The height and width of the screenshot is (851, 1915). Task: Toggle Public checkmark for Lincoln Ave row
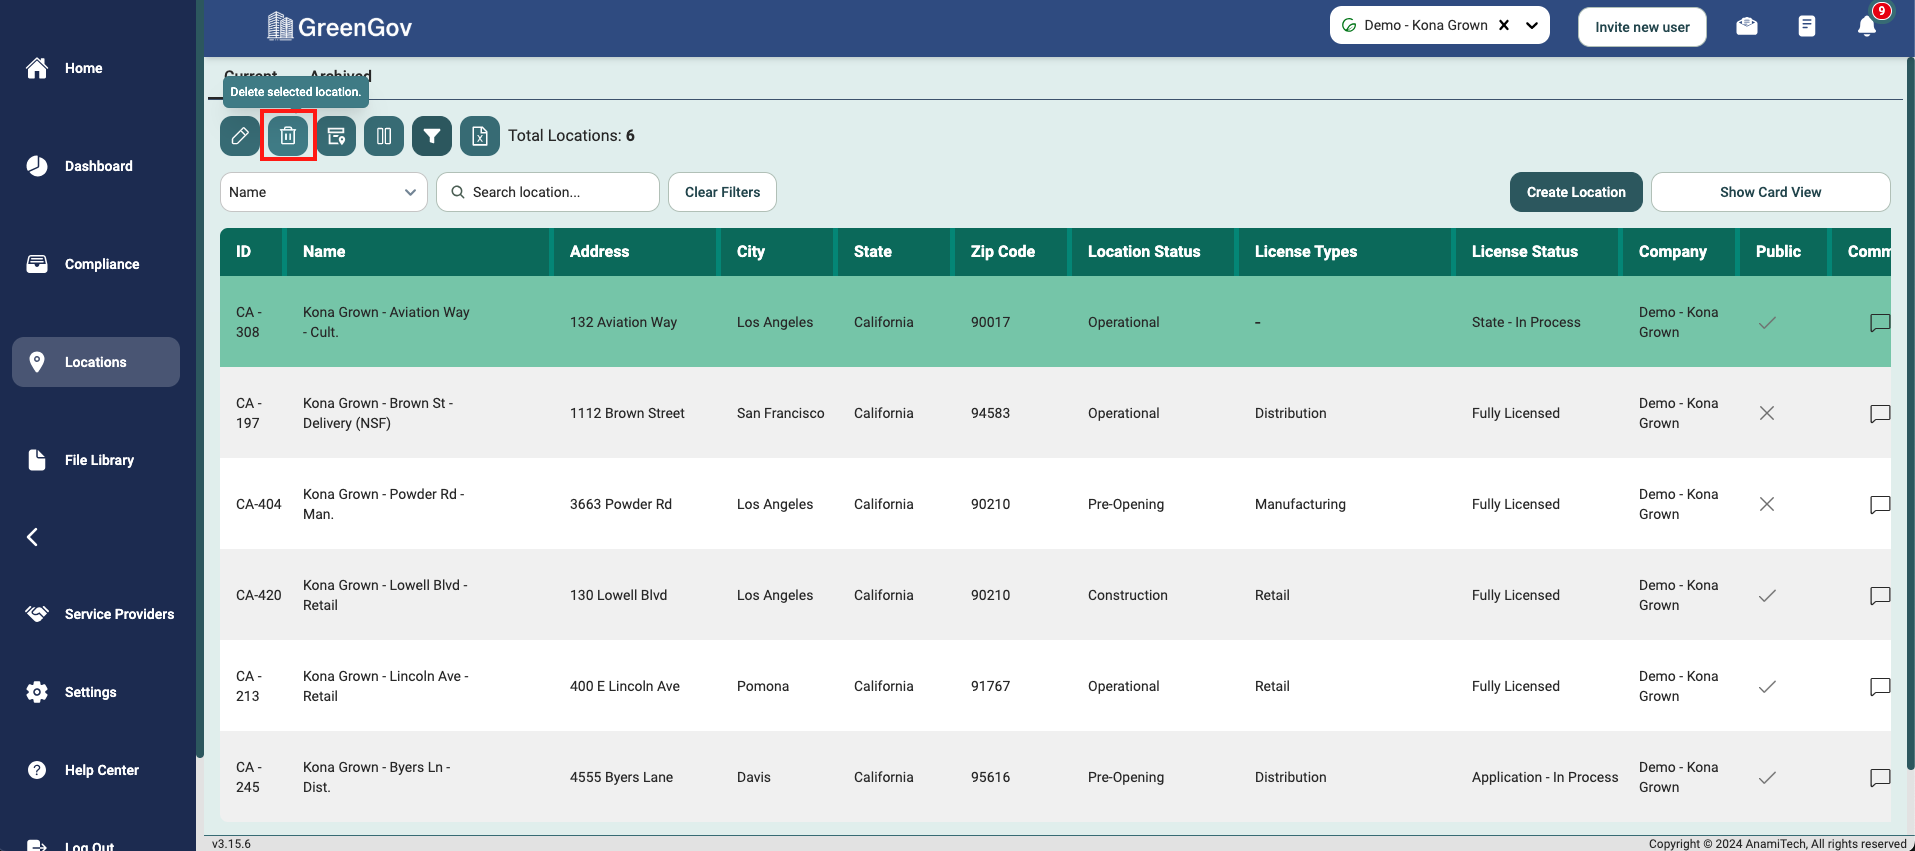(x=1767, y=687)
